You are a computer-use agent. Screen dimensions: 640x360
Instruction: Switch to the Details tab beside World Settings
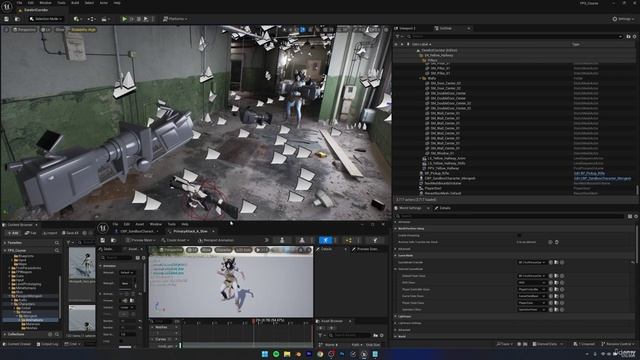tap(443, 208)
